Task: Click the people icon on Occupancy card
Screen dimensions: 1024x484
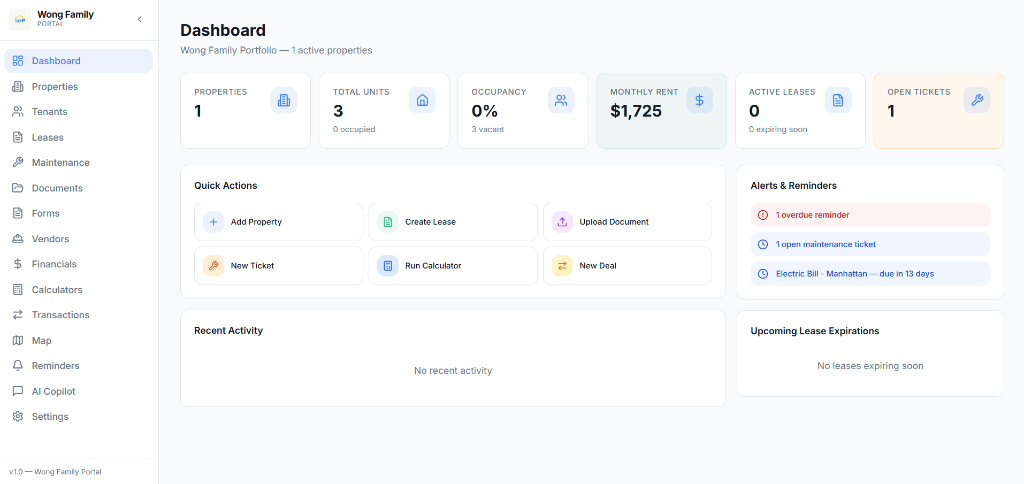Action: pyautogui.click(x=561, y=100)
